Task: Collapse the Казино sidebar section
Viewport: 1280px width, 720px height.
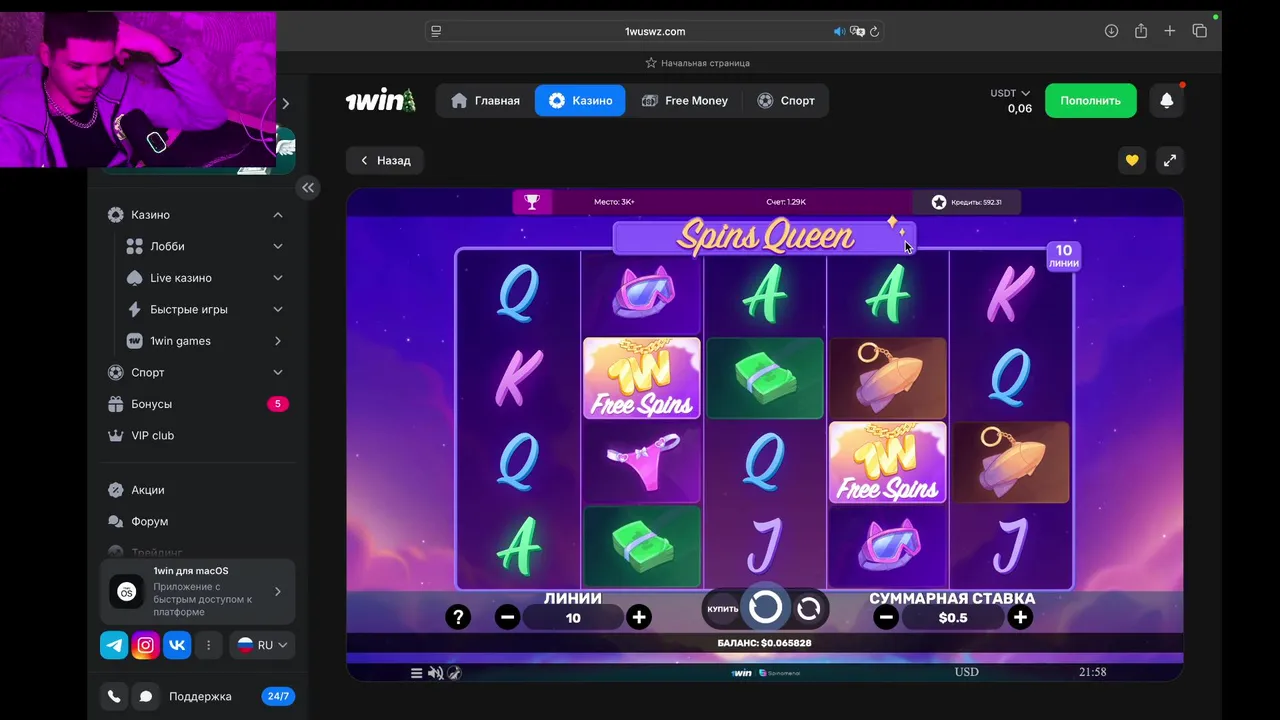Action: 278,215
